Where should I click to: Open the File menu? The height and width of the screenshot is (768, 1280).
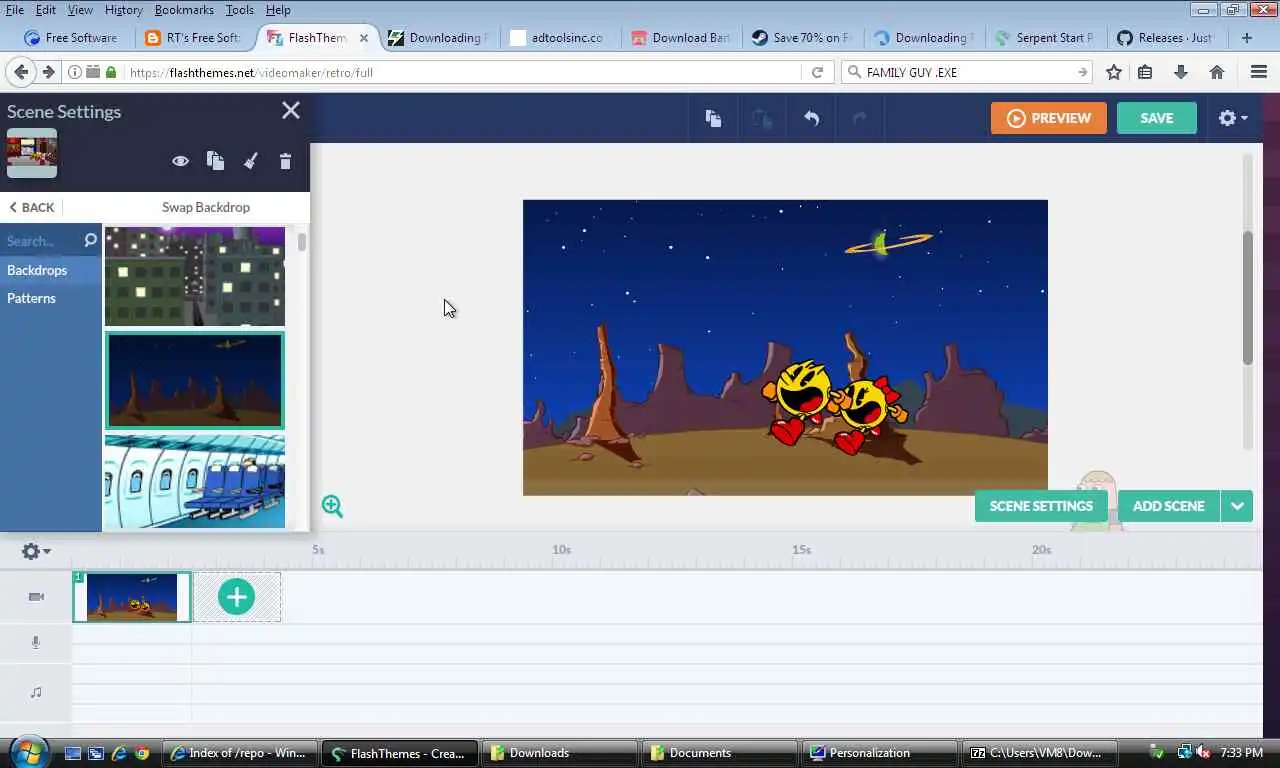coord(15,10)
